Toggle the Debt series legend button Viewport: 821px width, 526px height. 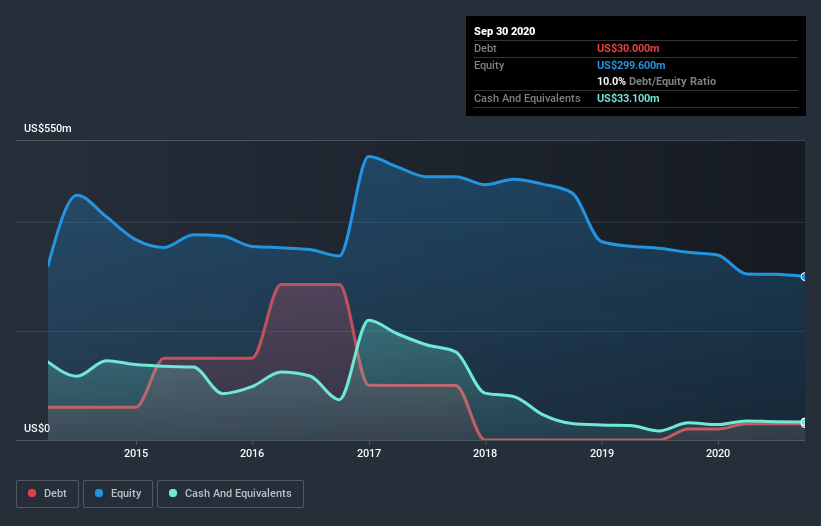click(x=48, y=494)
